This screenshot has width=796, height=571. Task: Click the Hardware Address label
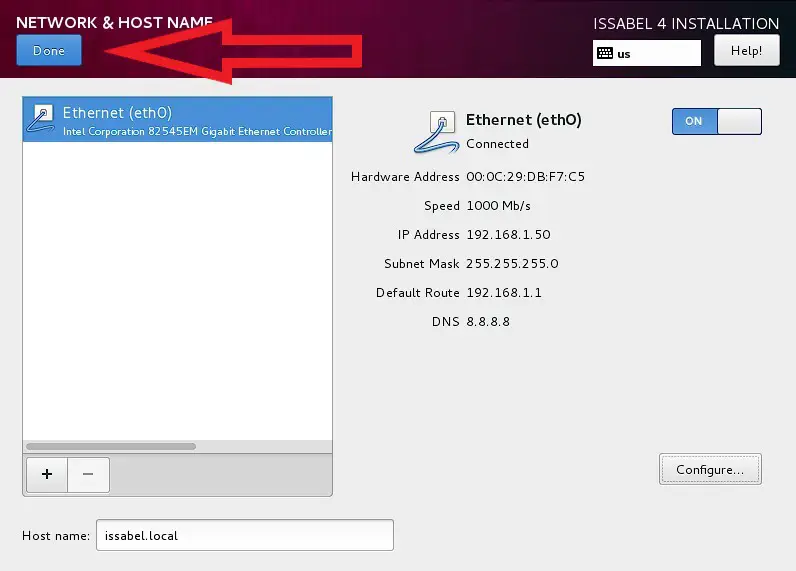point(405,177)
